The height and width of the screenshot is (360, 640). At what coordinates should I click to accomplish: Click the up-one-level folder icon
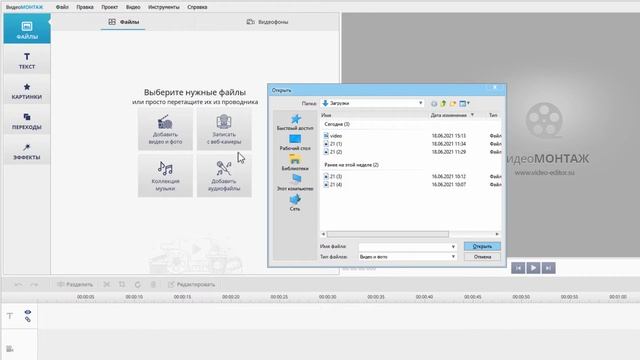click(x=443, y=104)
